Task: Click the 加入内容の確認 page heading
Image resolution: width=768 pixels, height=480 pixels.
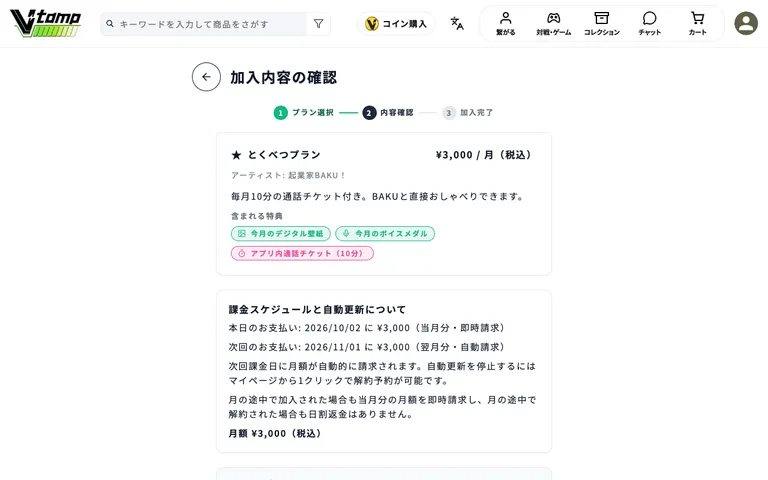Action: pos(284,77)
